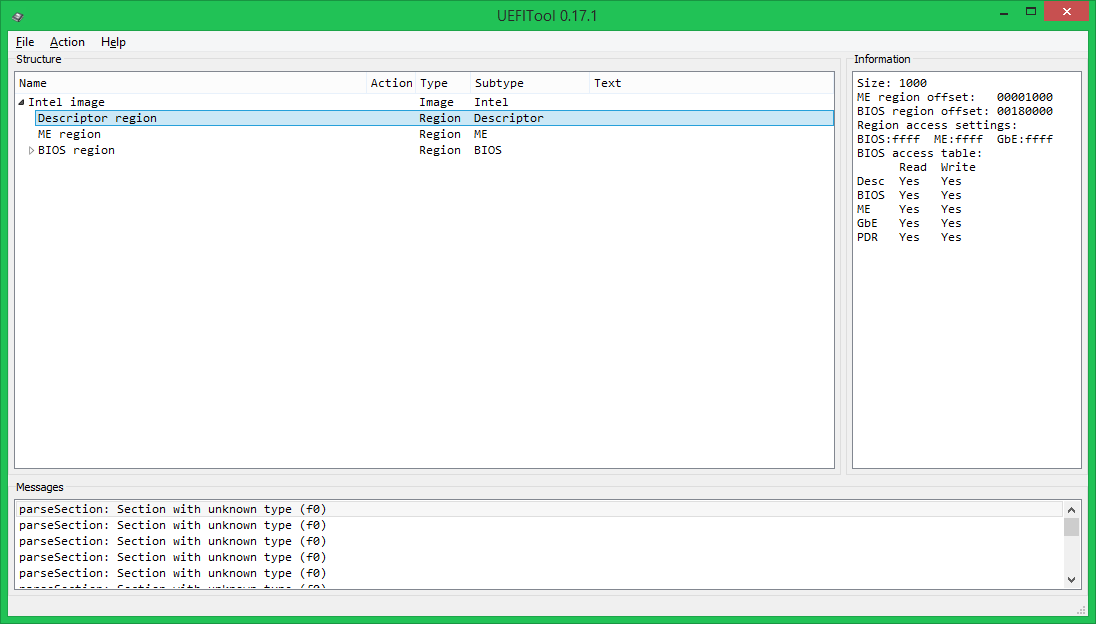
Task: Click the Messages scrollbar down arrow
Action: click(1072, 580)
